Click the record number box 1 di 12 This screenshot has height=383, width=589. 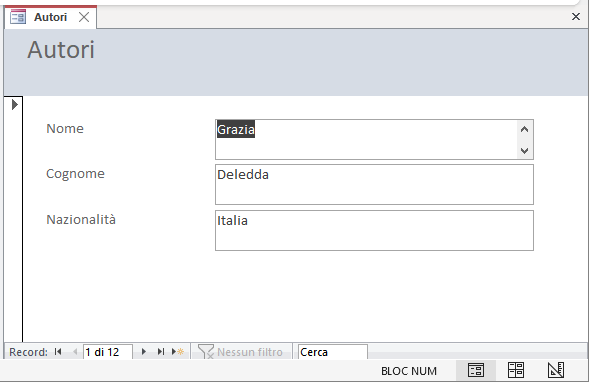[107, 352]
